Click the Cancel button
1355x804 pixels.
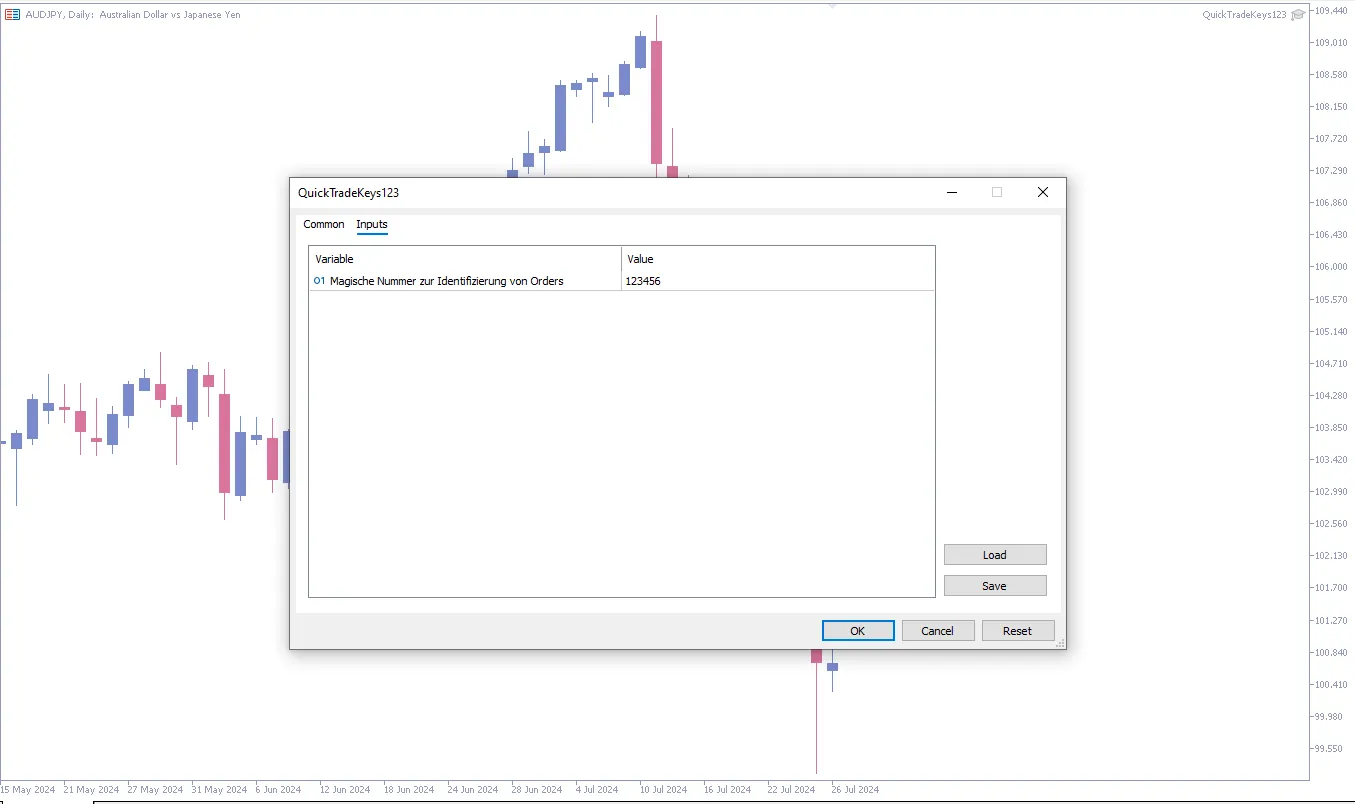point(937,631)
